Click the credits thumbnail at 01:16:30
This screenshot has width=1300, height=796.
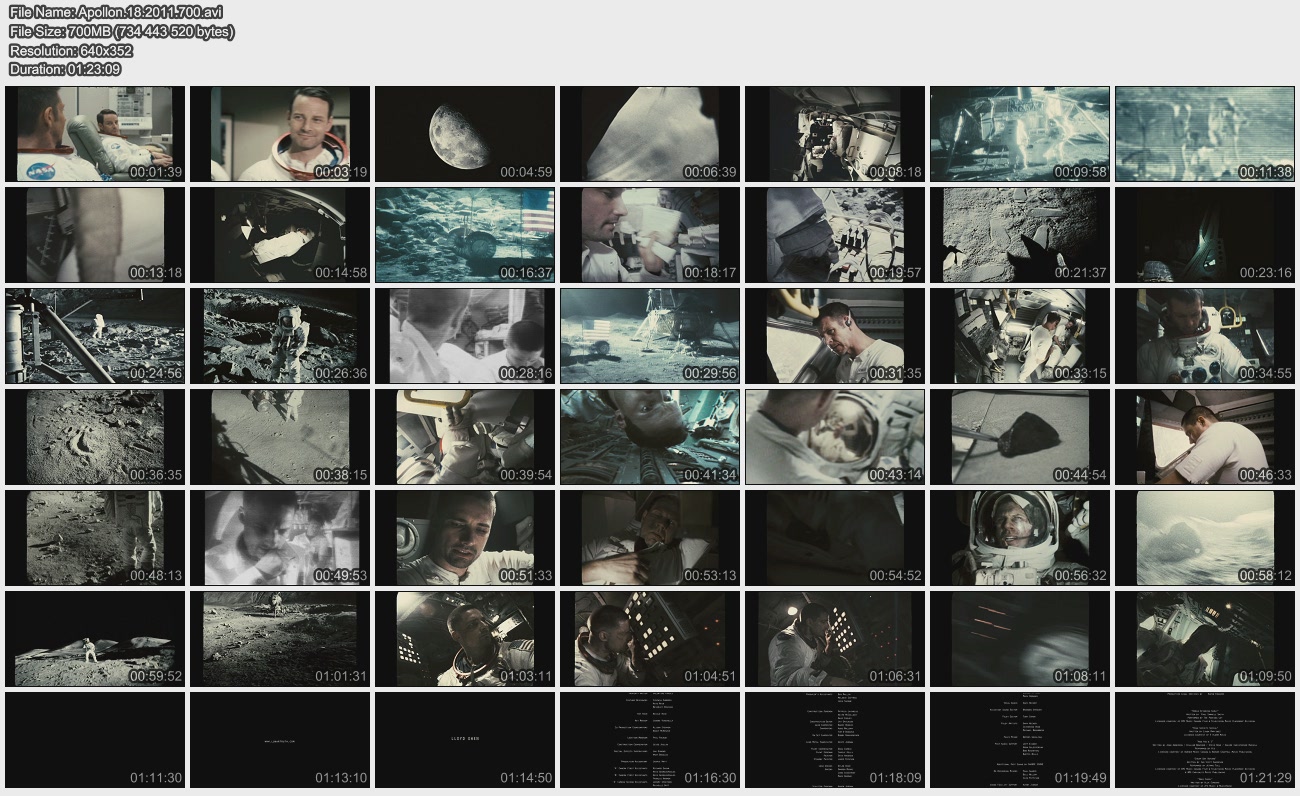[x=650, y=740]
